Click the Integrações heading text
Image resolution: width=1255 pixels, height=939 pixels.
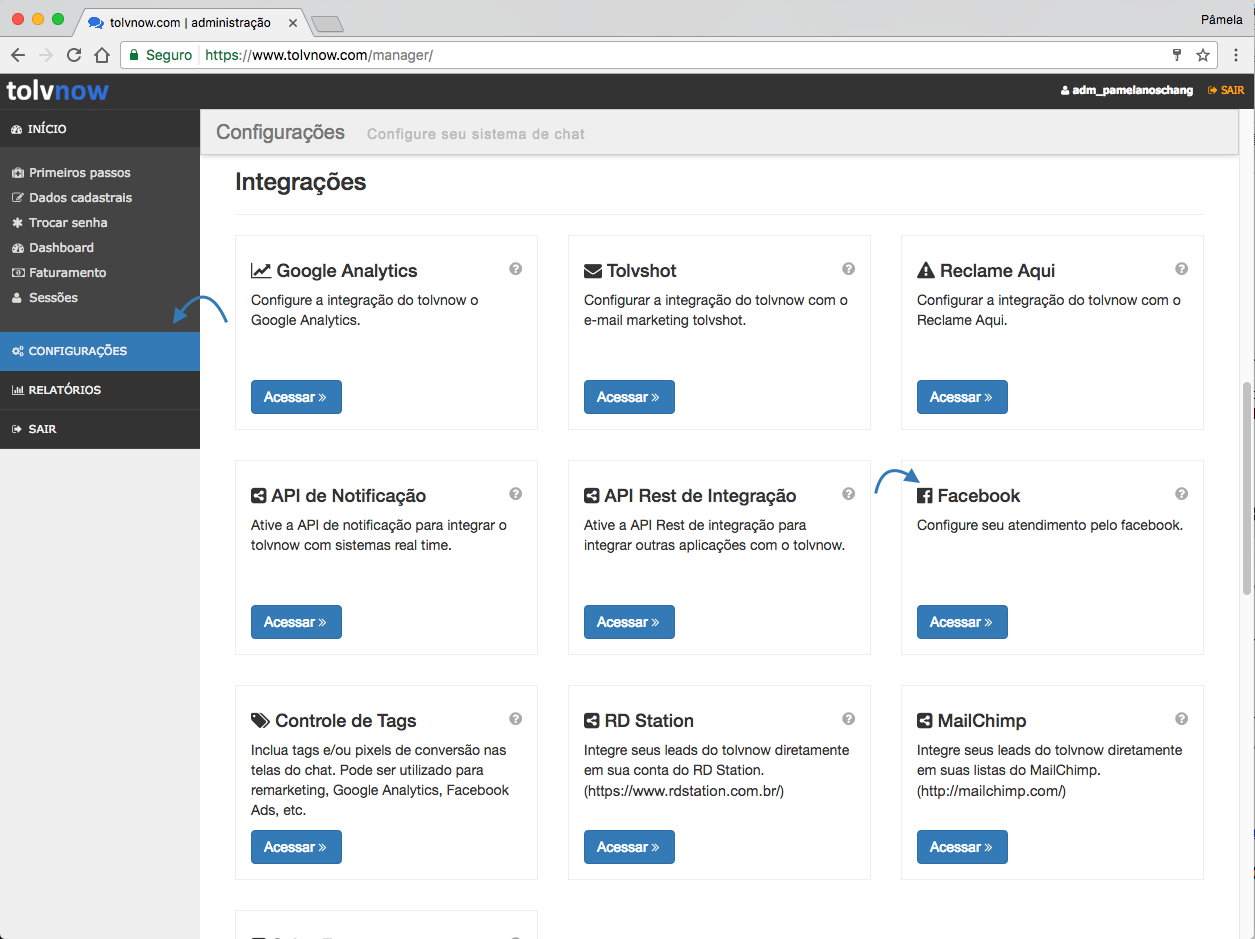301,182
